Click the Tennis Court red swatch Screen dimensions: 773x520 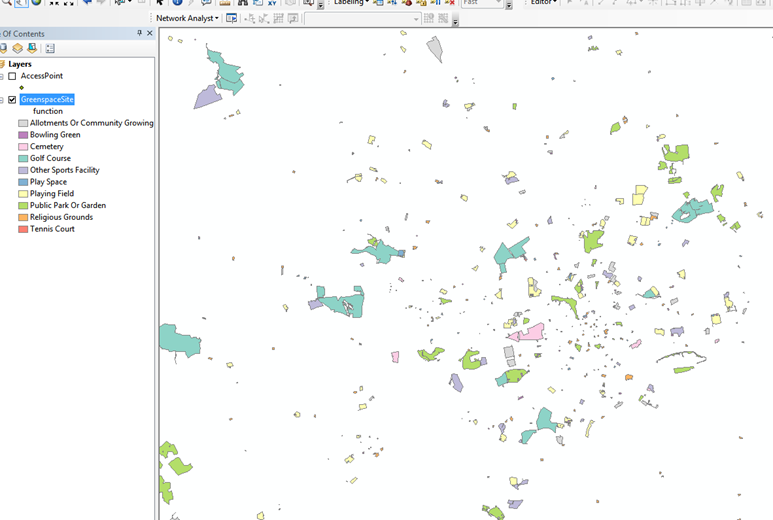(x=23, y=229)
